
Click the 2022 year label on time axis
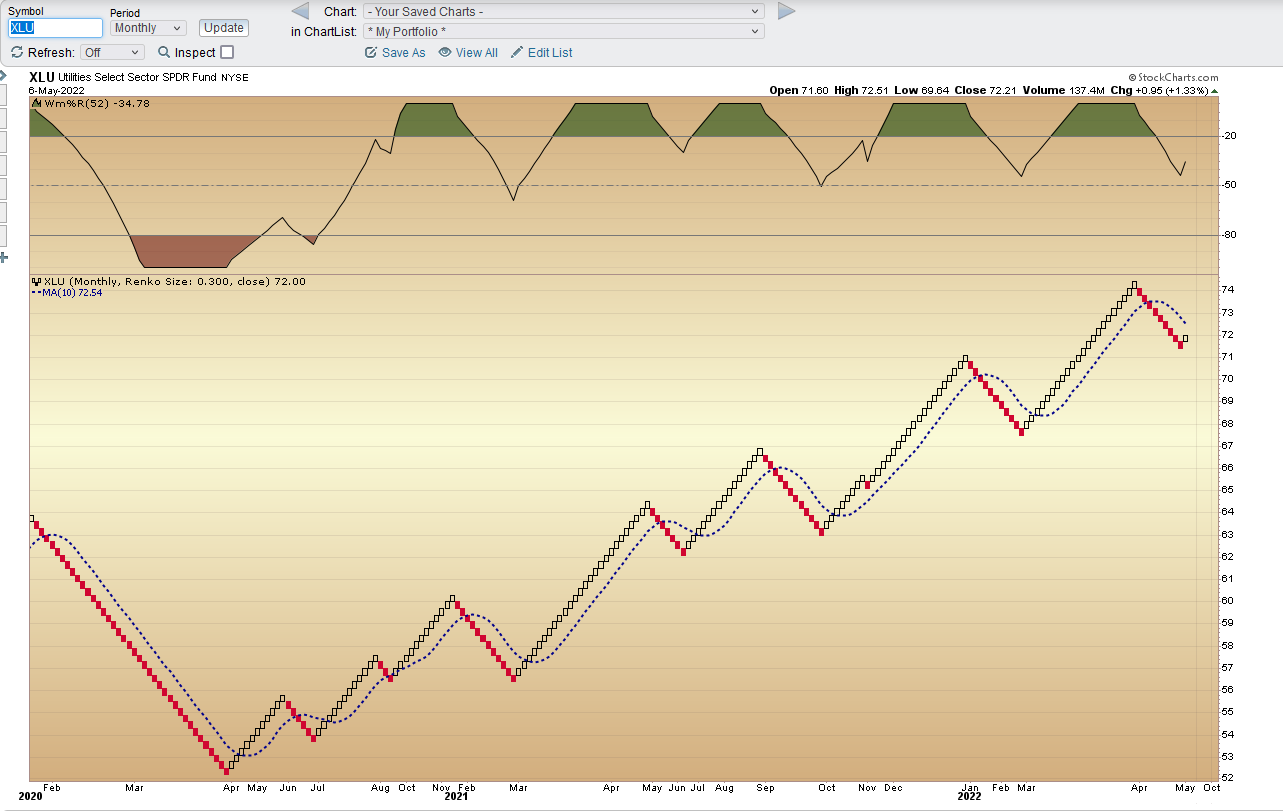[x=969, y=797]
